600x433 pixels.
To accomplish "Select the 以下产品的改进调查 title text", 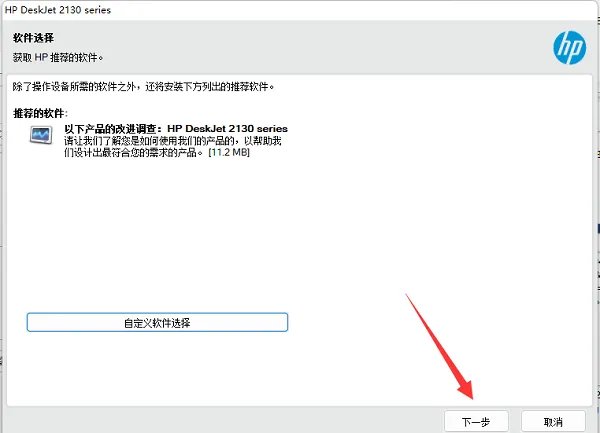I will pyautogui.click(x=176, y=129).
